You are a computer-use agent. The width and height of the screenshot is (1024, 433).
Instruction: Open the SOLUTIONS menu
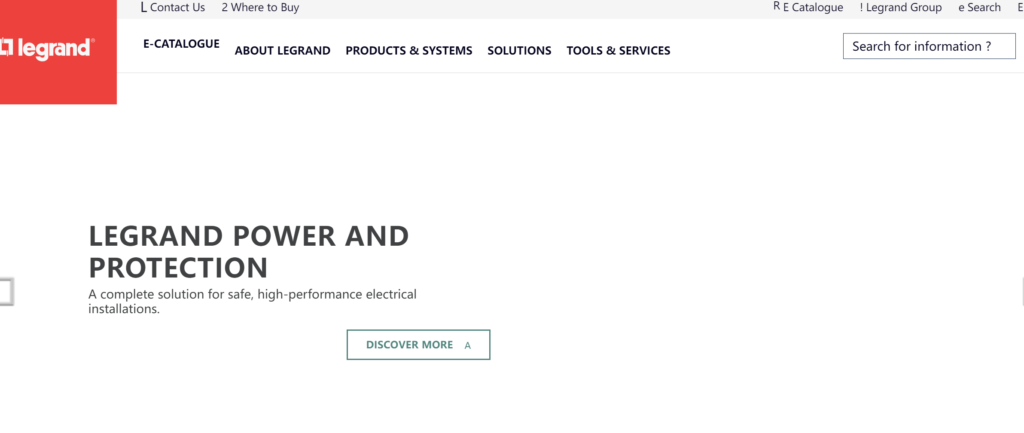[x=519, y=50]
